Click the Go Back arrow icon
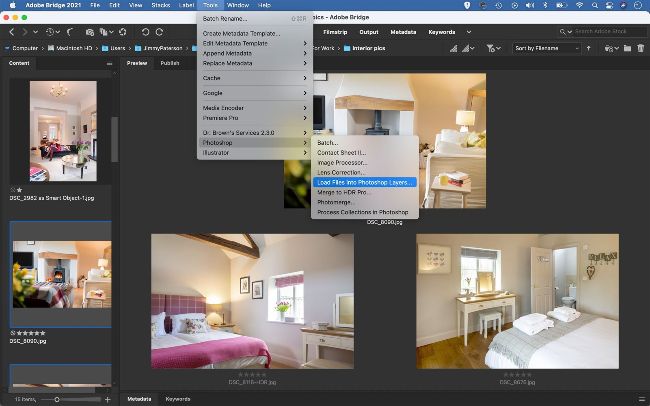Viewport: 650px width, 406px height. click(x=11, y=32)
